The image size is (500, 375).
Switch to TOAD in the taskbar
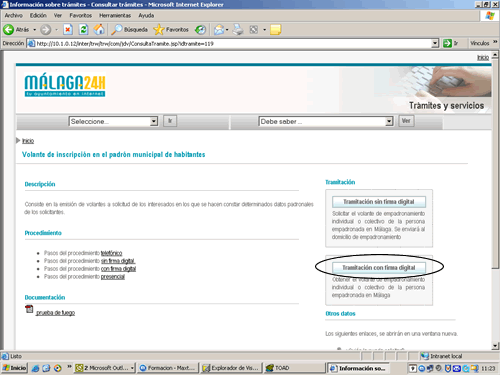[278, 368]
